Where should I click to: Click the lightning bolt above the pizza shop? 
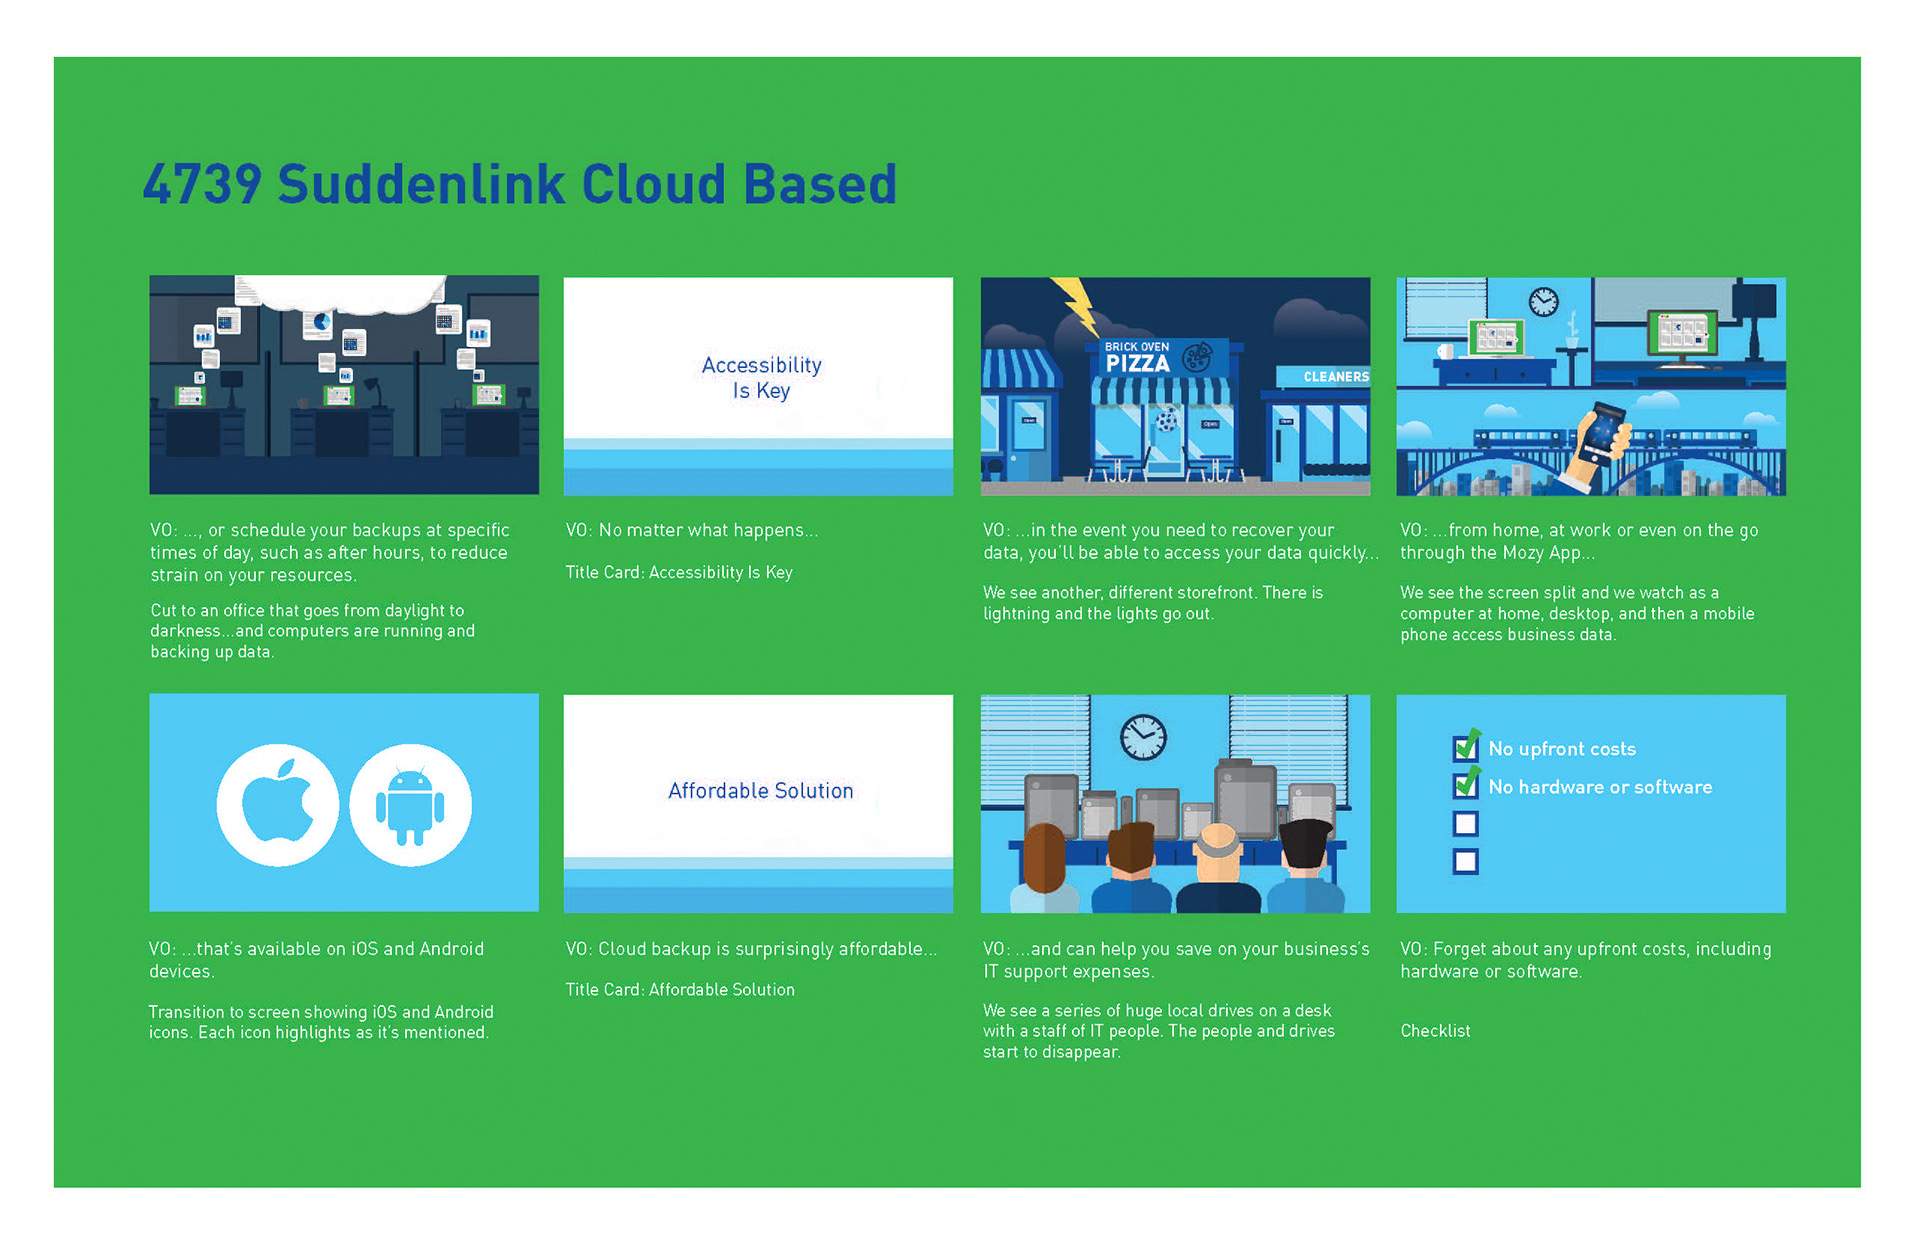[x=1077, y=305]
